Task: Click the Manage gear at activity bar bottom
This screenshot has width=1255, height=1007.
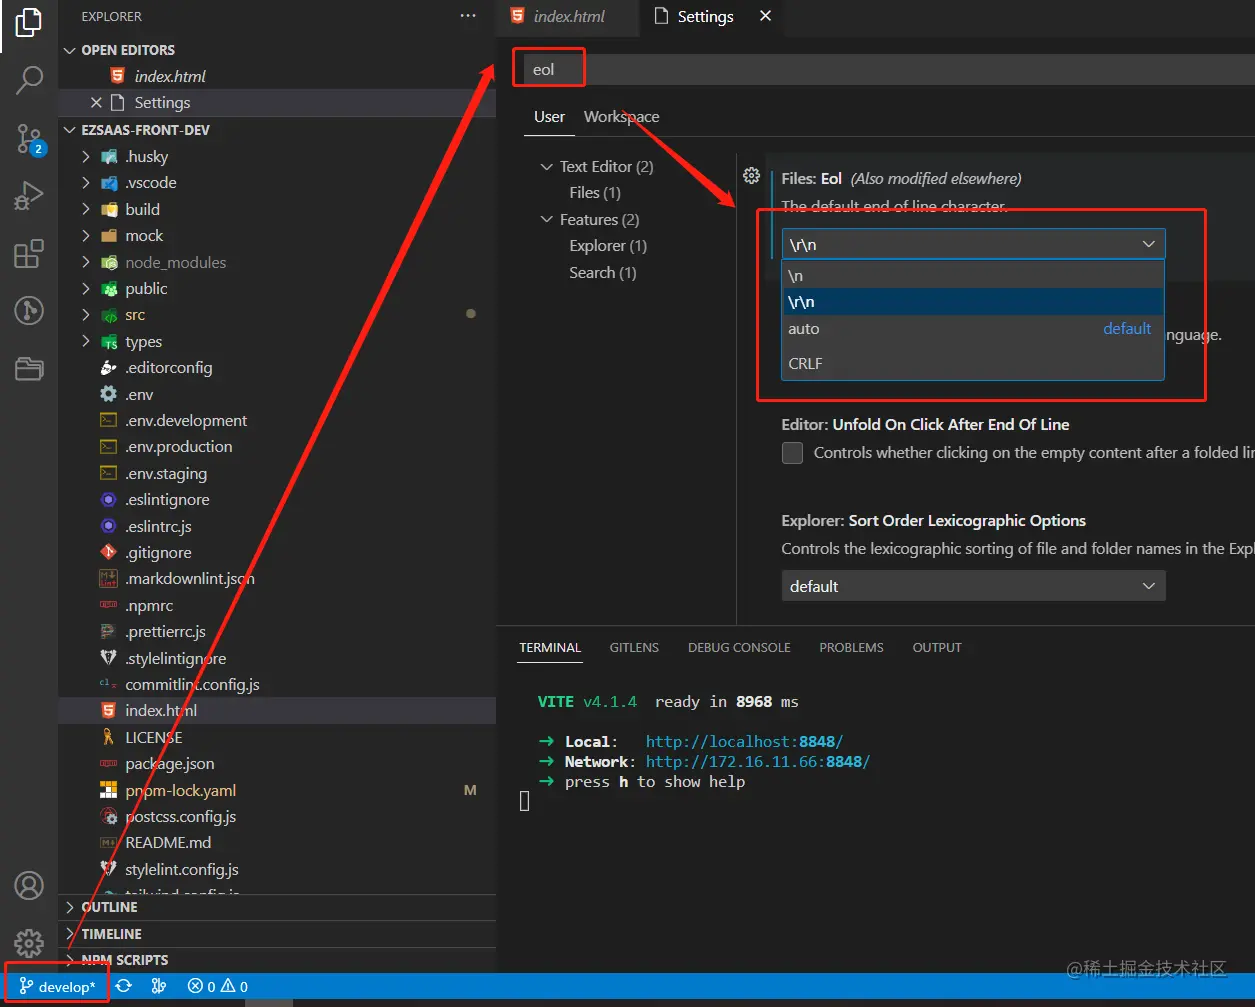Action: (x=28, y=943)
